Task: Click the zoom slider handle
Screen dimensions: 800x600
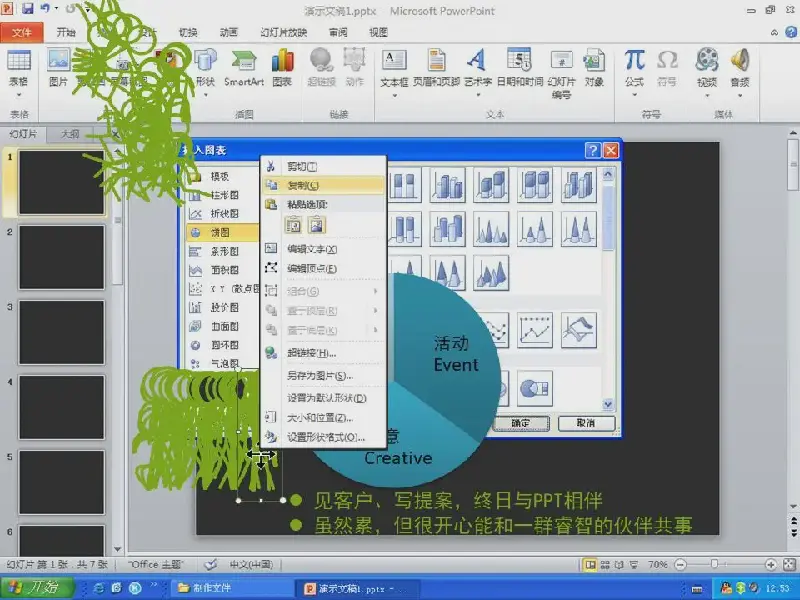Action: (x=714, y=564)
